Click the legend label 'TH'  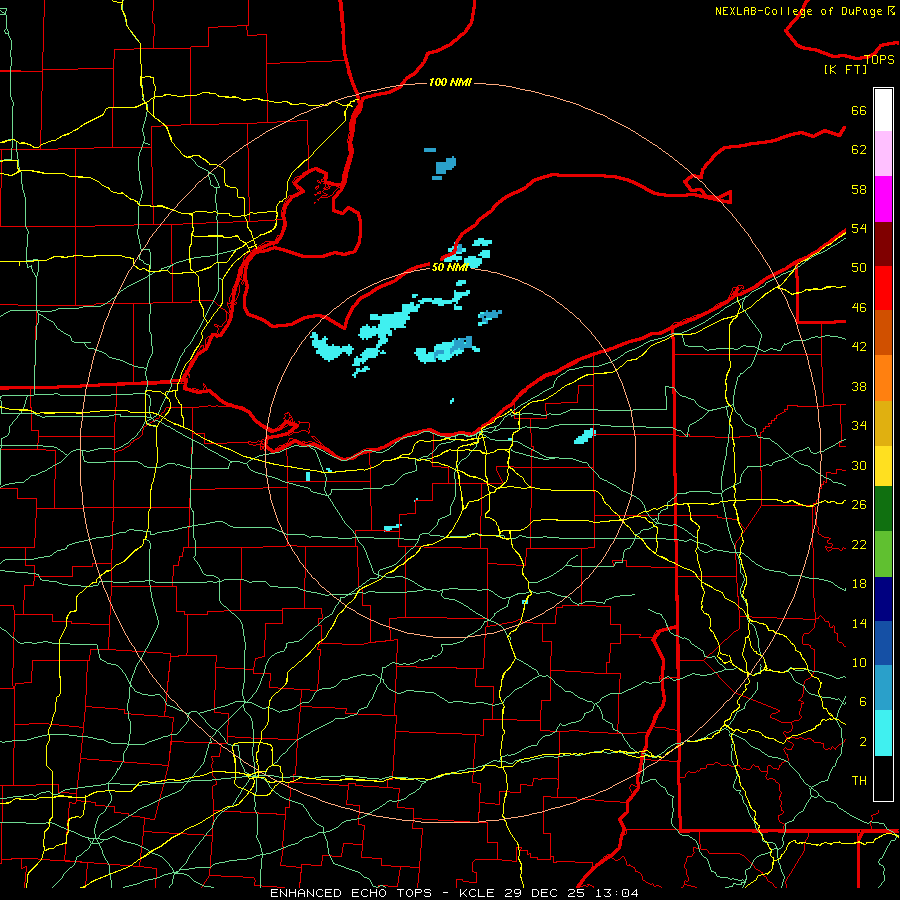coord(859,781)
